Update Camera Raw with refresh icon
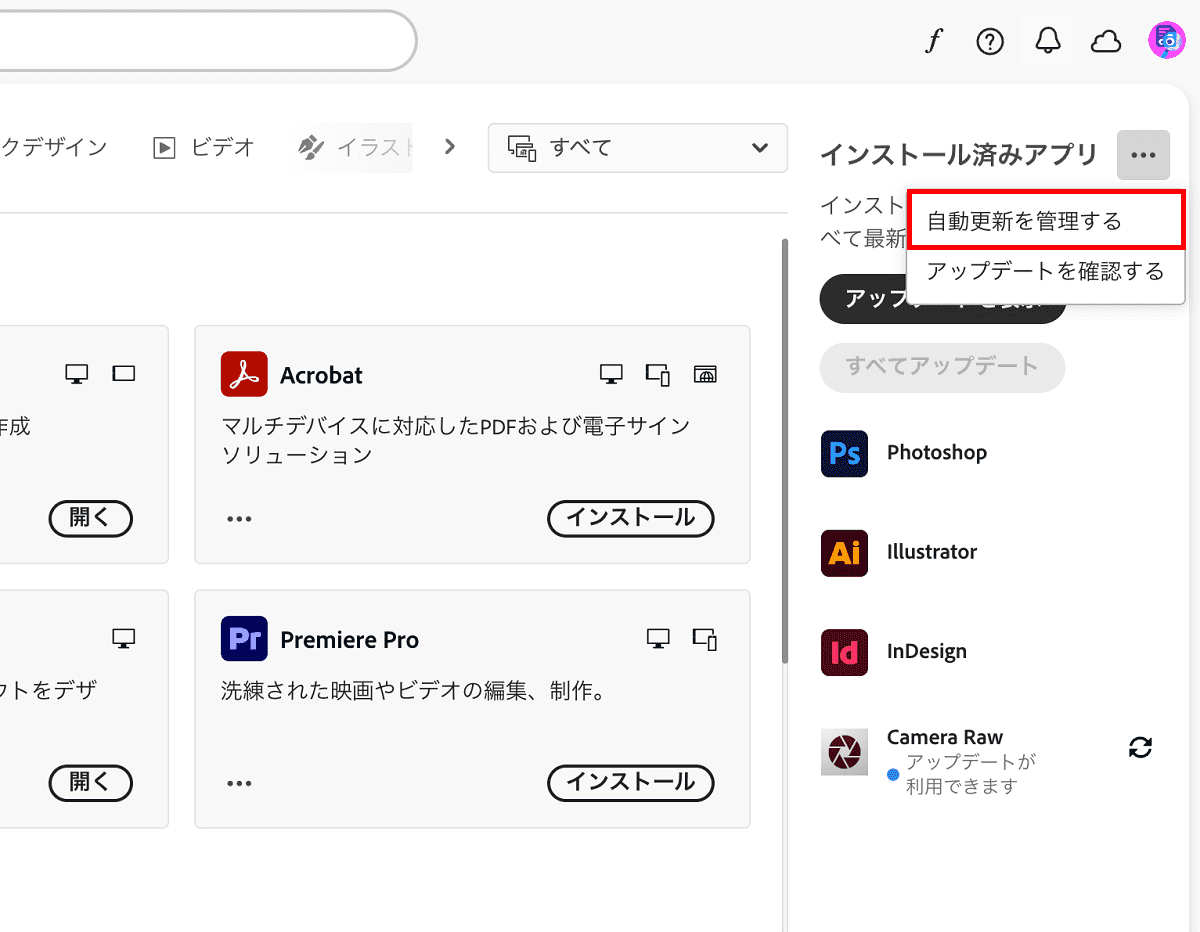 point(1140,747)
